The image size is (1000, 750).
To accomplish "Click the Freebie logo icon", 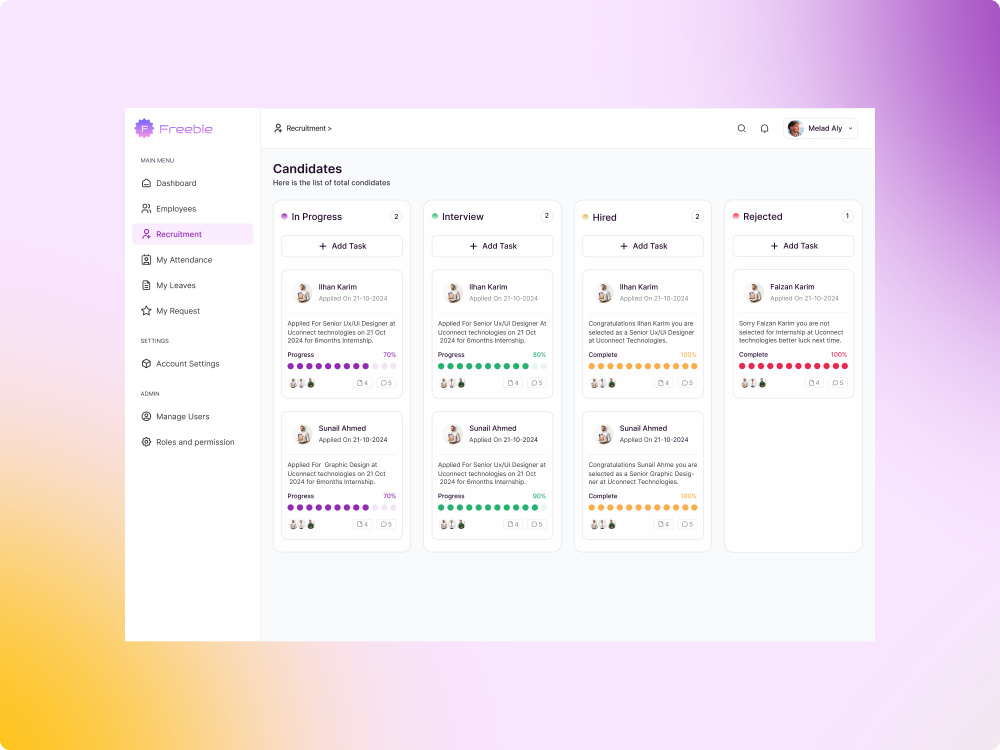I will pos(144,128).
